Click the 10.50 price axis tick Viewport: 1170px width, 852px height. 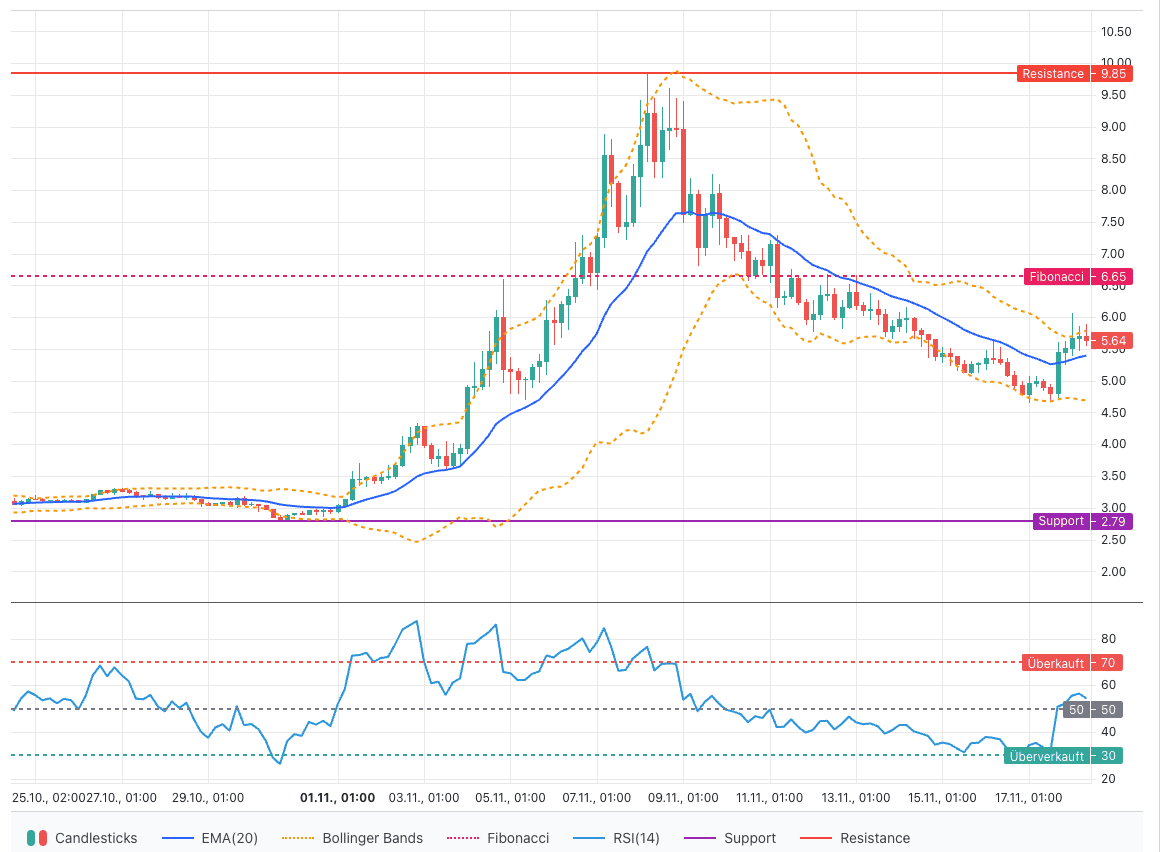tap(1115, 31)
